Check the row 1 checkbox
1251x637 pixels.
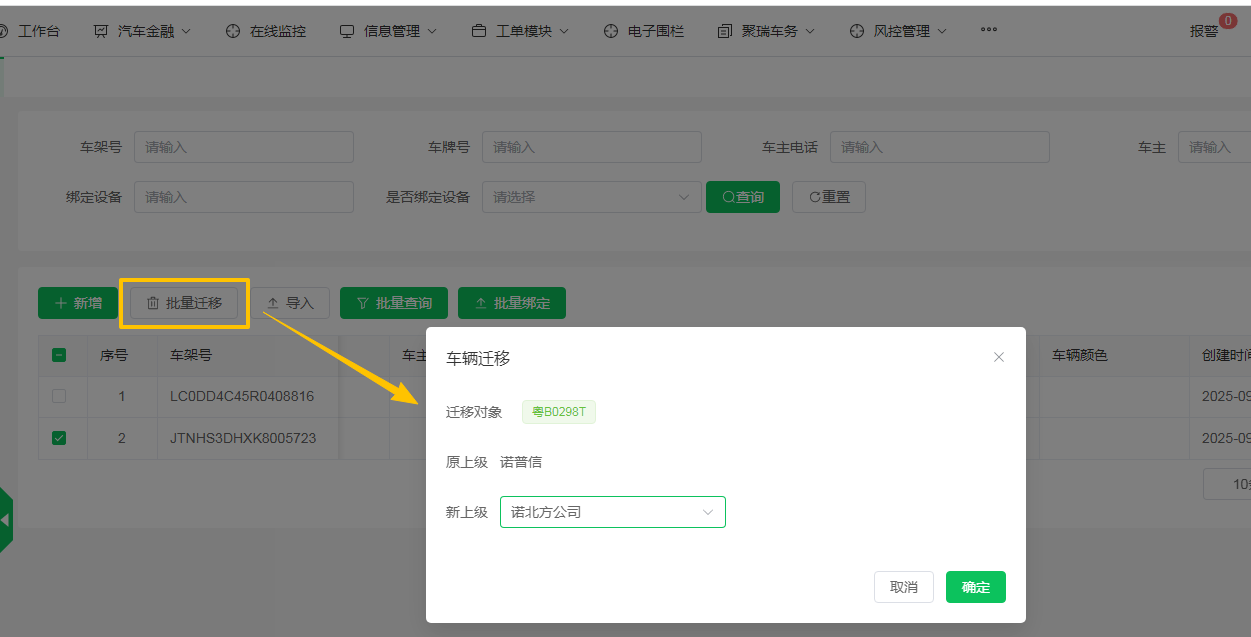click(x=59, y=396)
